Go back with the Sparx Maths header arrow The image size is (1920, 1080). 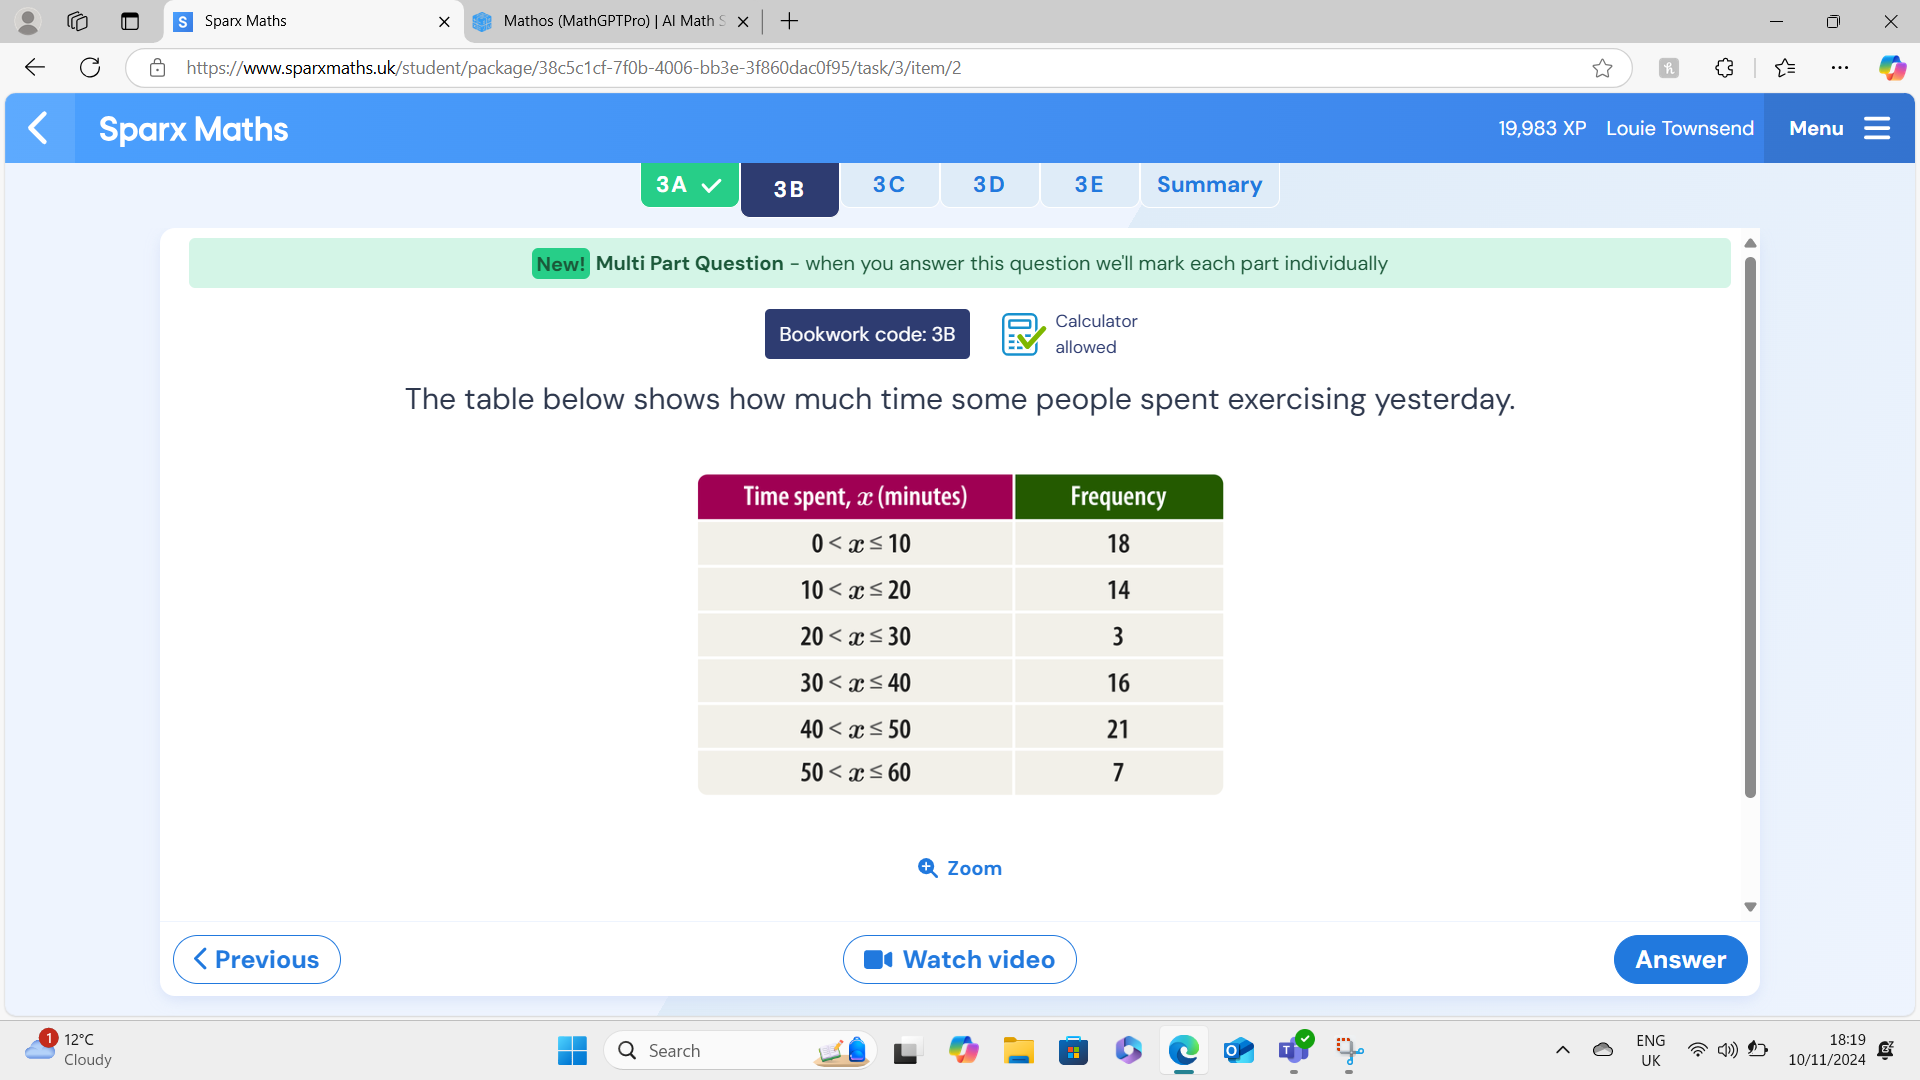click(38, 128)
